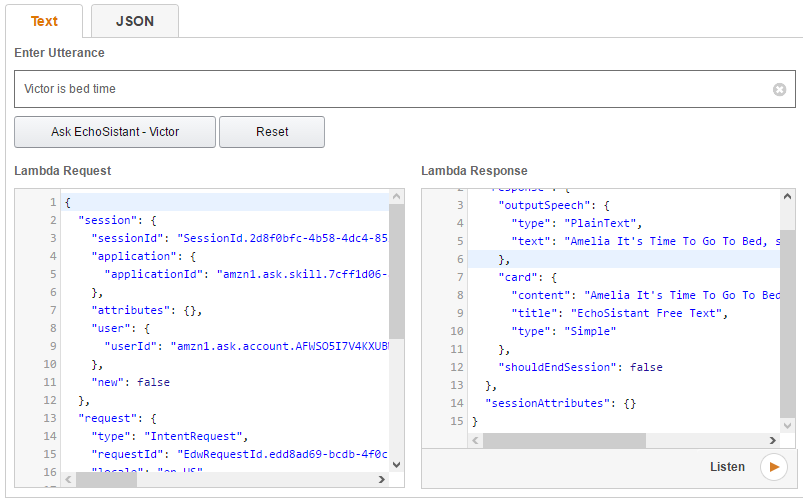The width and height of the screenshot is (803, 499).
Task: Click the "sessionId" line in Lambda Request
Action: 240,238
